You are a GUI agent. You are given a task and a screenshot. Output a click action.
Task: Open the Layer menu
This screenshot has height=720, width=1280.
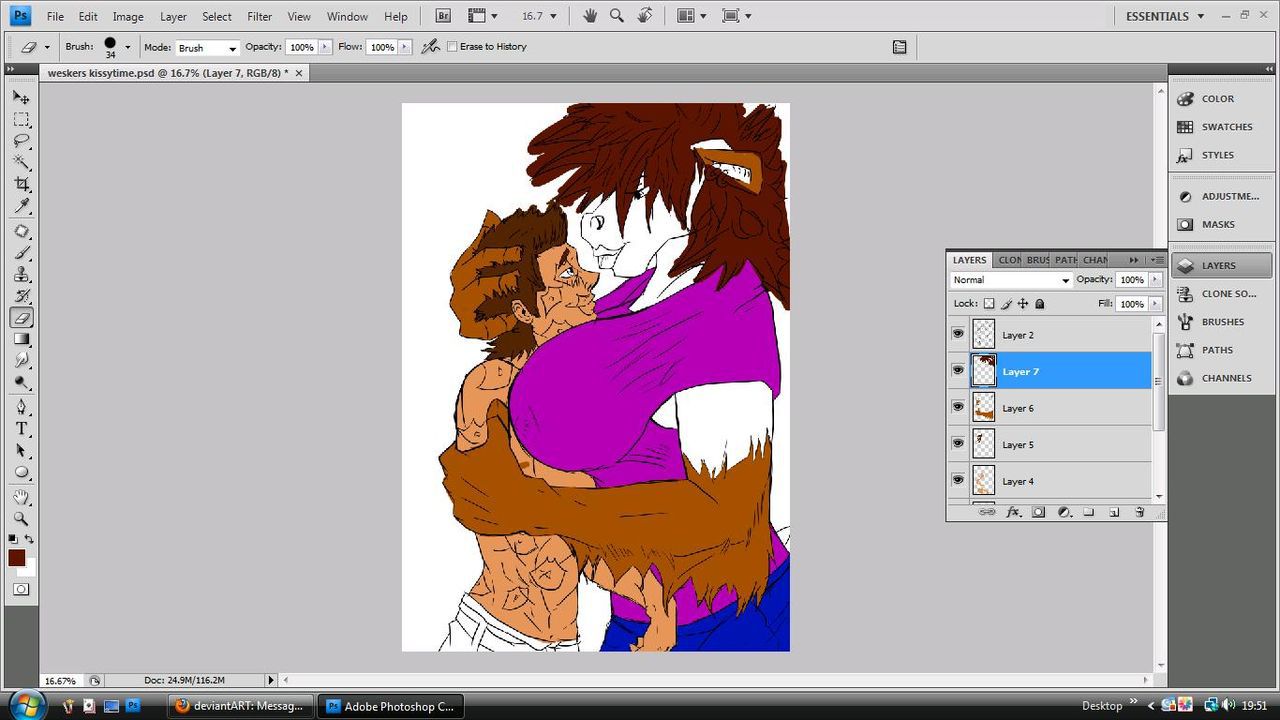coord(173,16)
